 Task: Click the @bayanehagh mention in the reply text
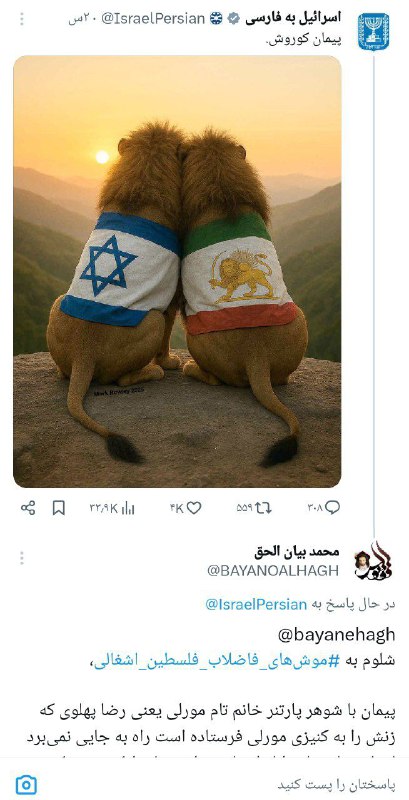tap(337, 635)
